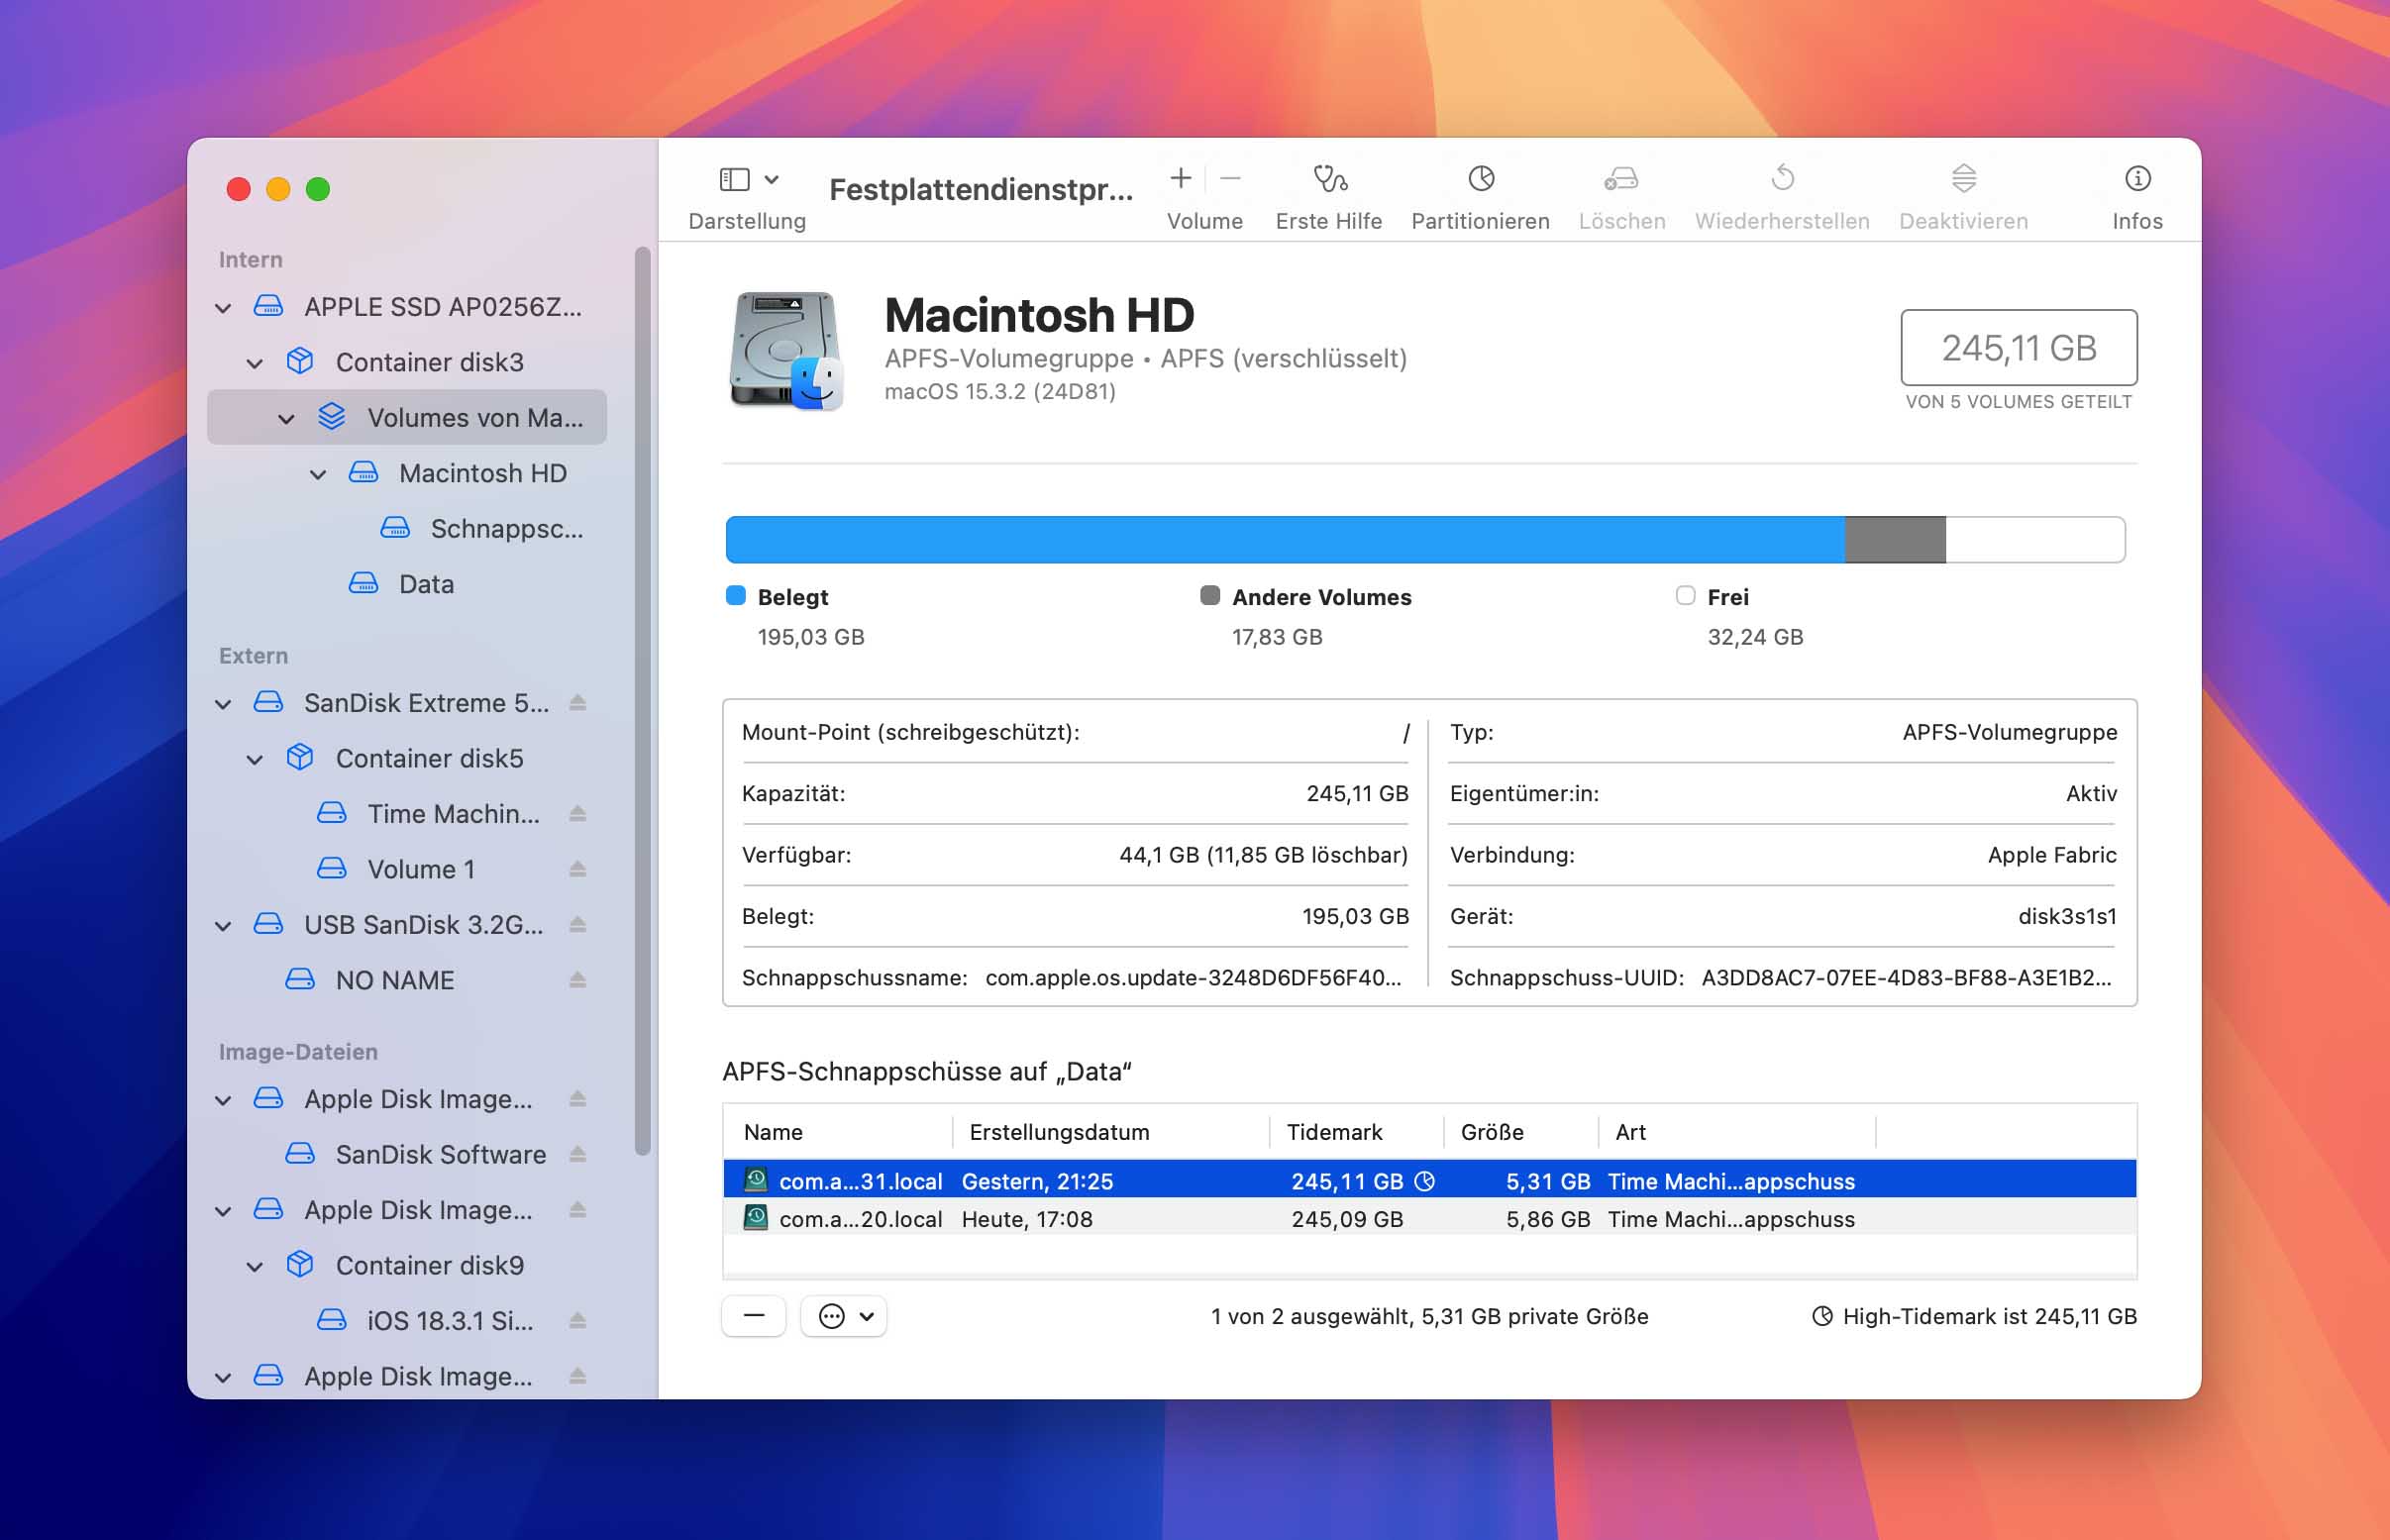Click the Wiederherstellen restore icon
Image resolution: width=2390 pixels, height=1540 pixels.
coord(1782,178)
